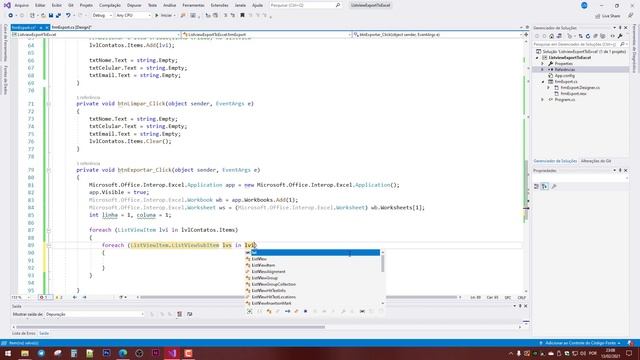Toggle word wrap icon in output panel
The width and height of the screenshot is (640, 360).
[x=189, y=314]
